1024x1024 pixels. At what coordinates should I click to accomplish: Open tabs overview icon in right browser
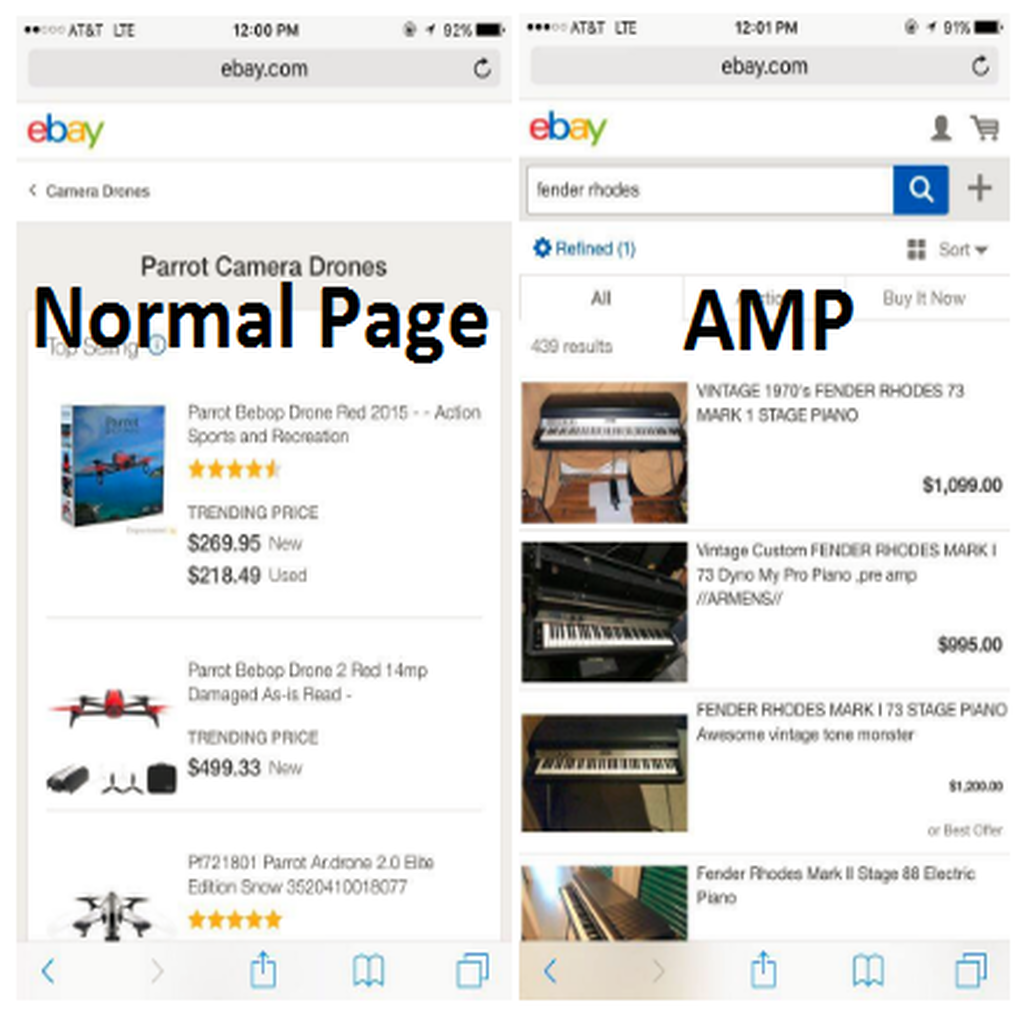click(972, 970)
